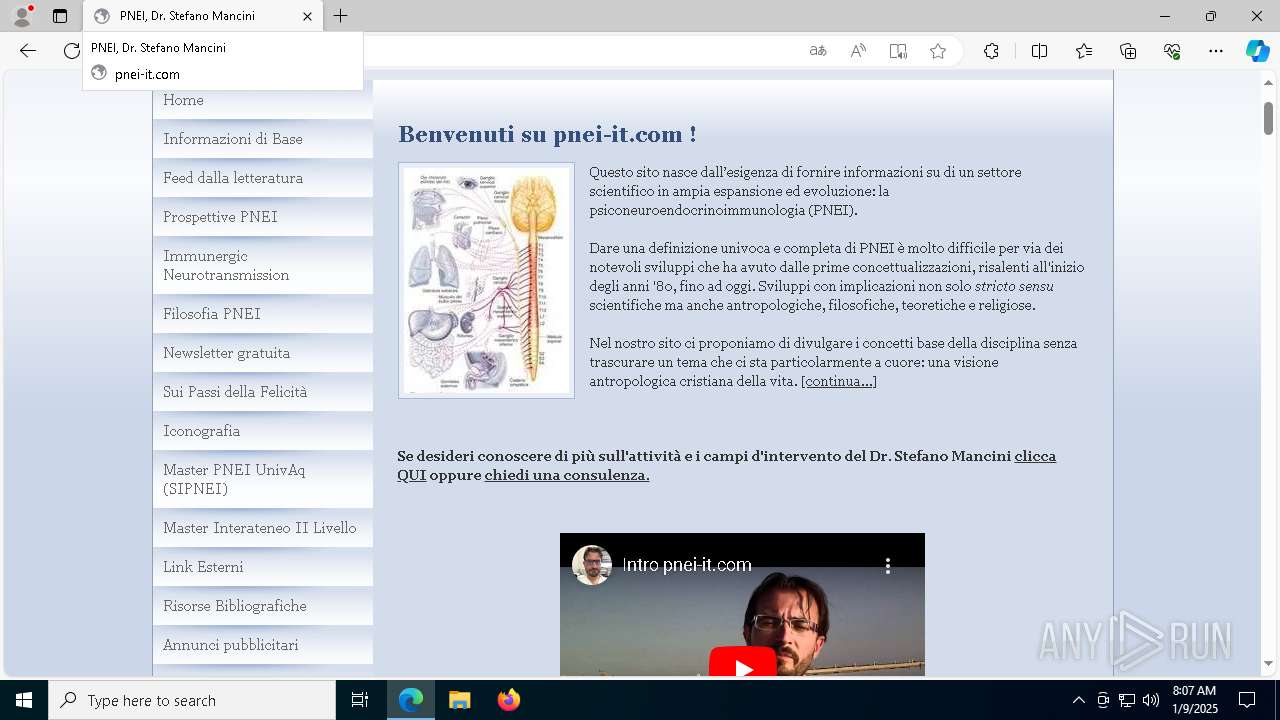Open Feed dalla letteratura menu item
Viewport: 1280px width, 720px height.
tap(263, 178)
